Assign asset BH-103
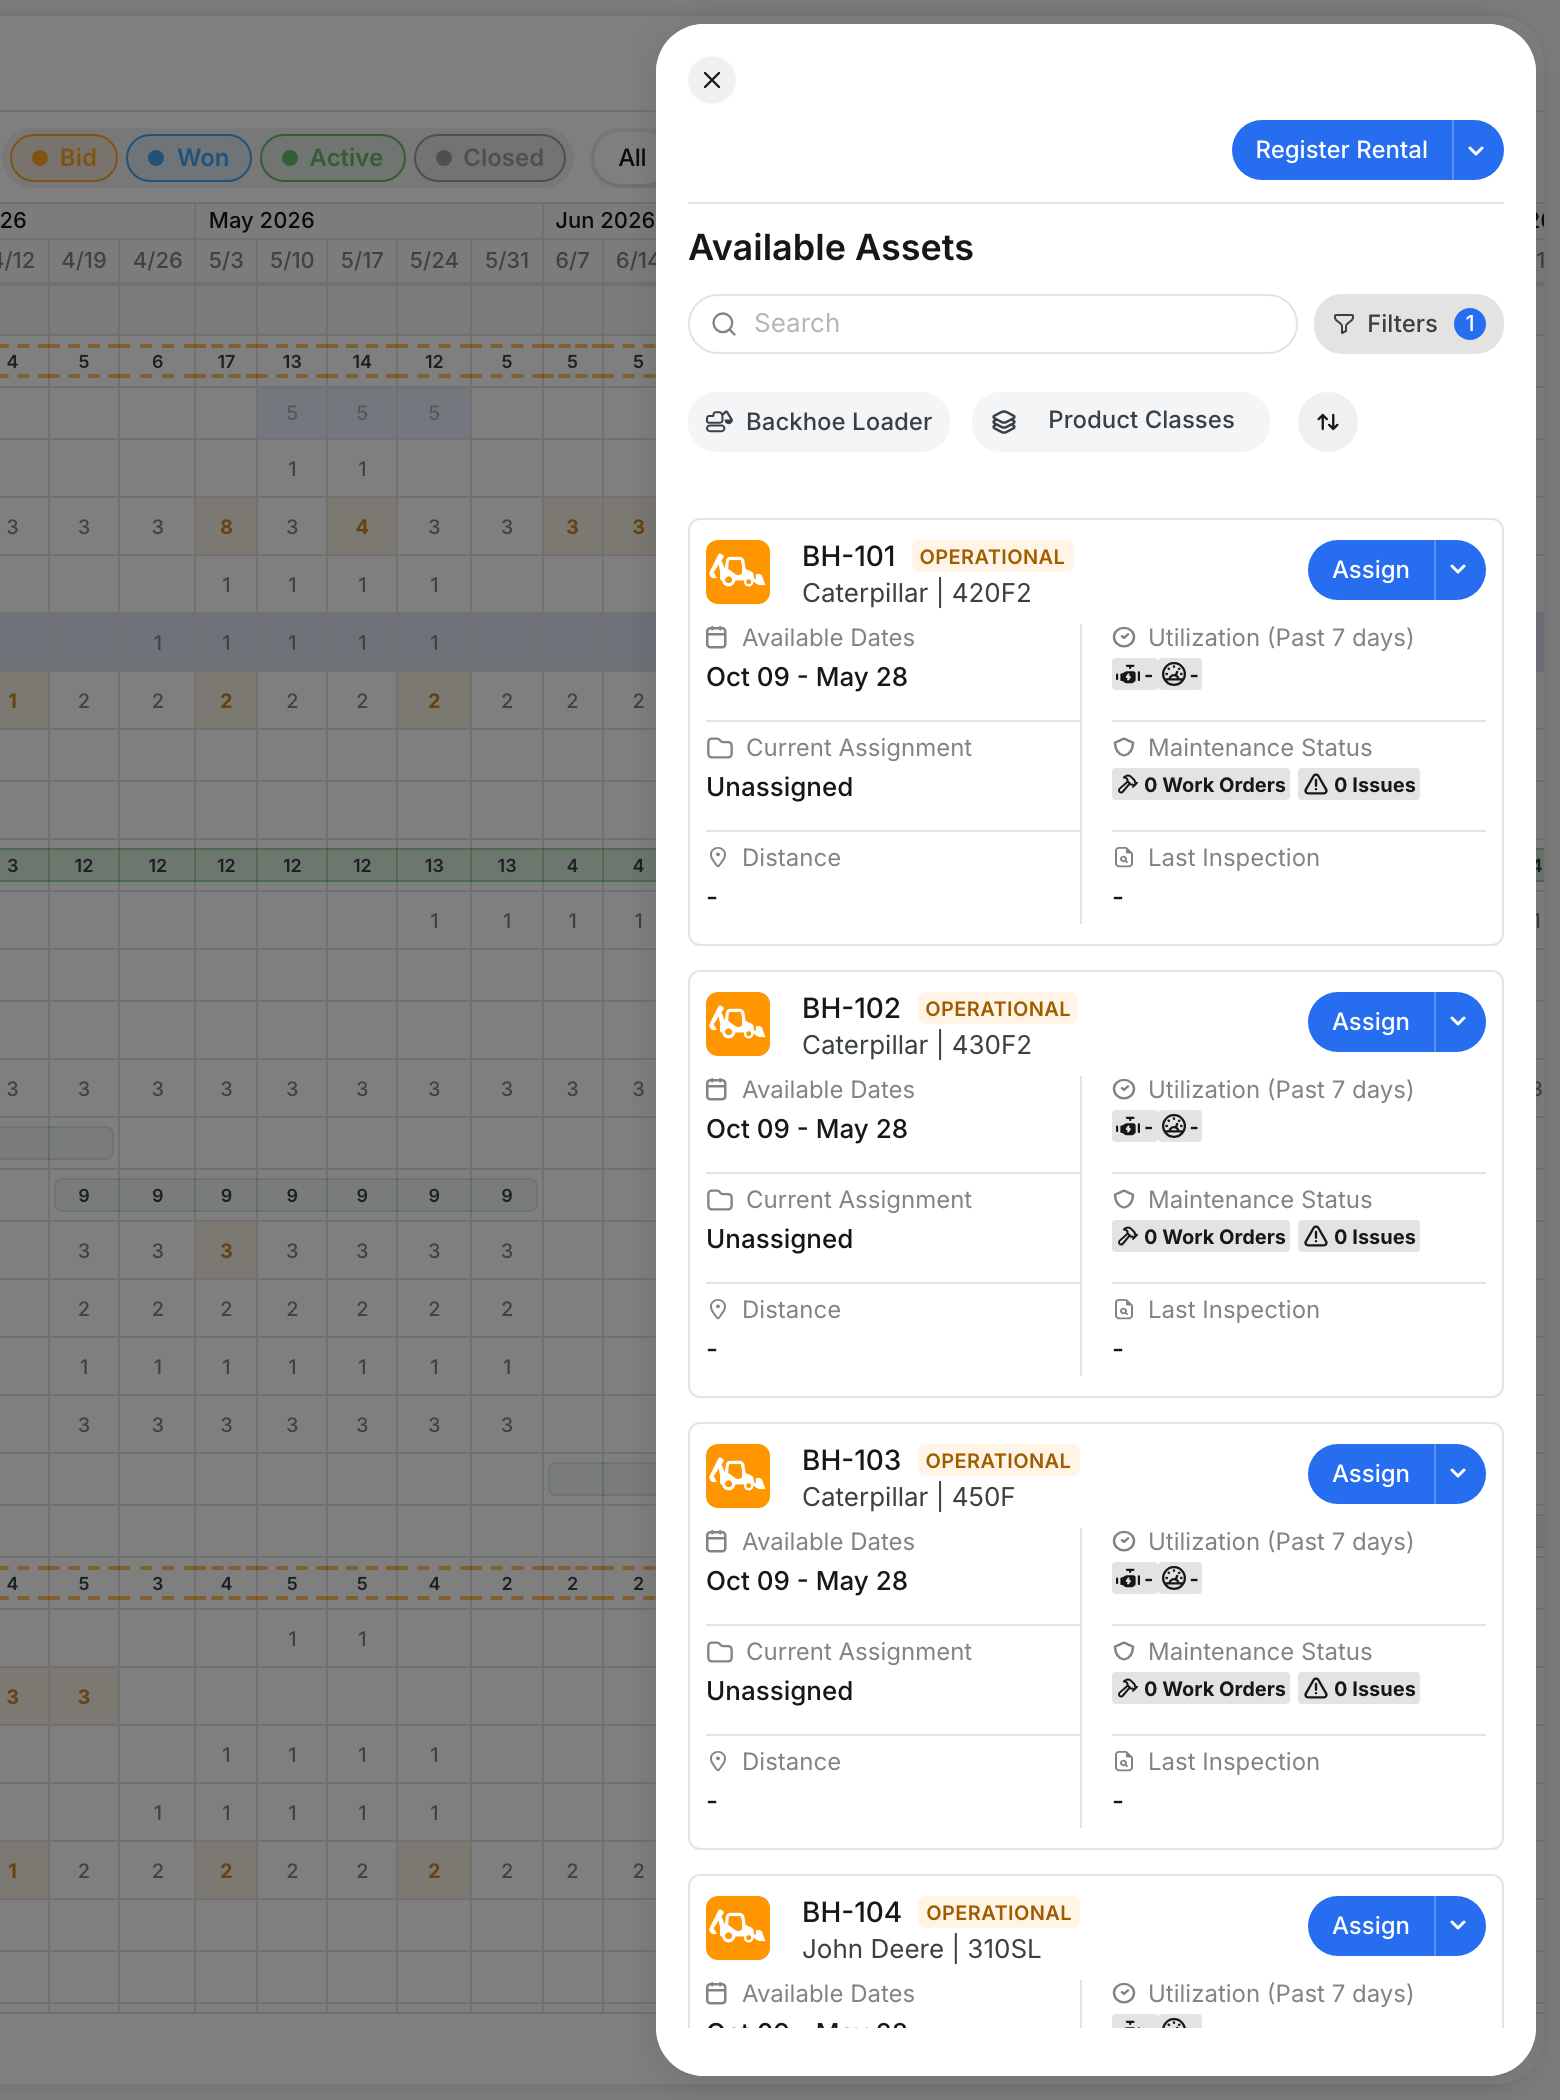Image resolution: width=1560 pixels, height=2100 pixels. [x=1371, y=1474]
